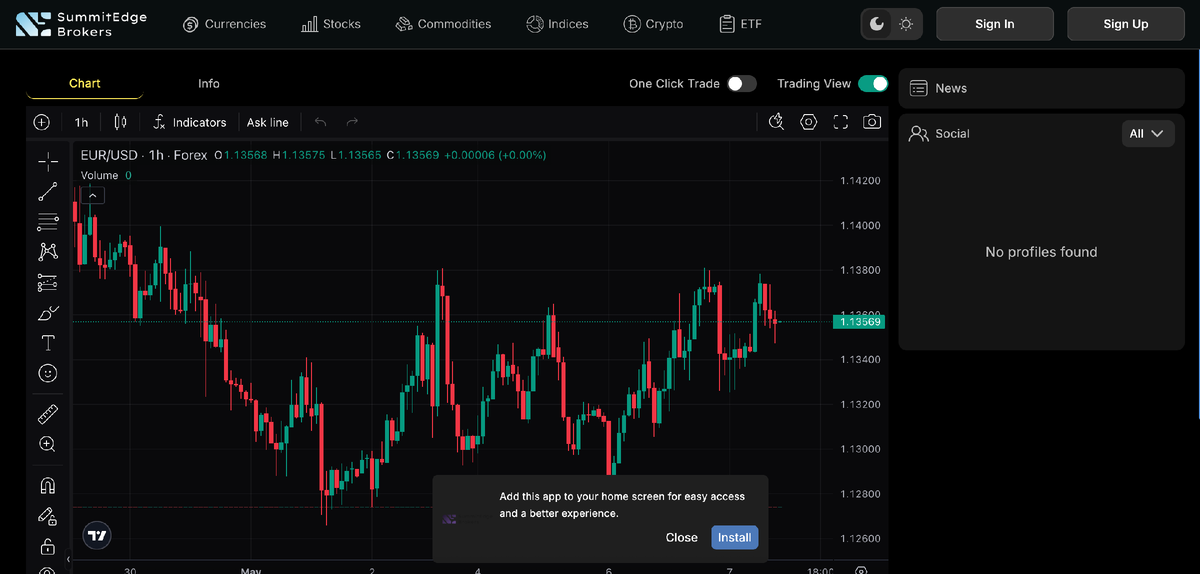Click the Volume indicator label
Viewport: 1200px width, 574px height.
pyautogui.click(x=100, y=175)
